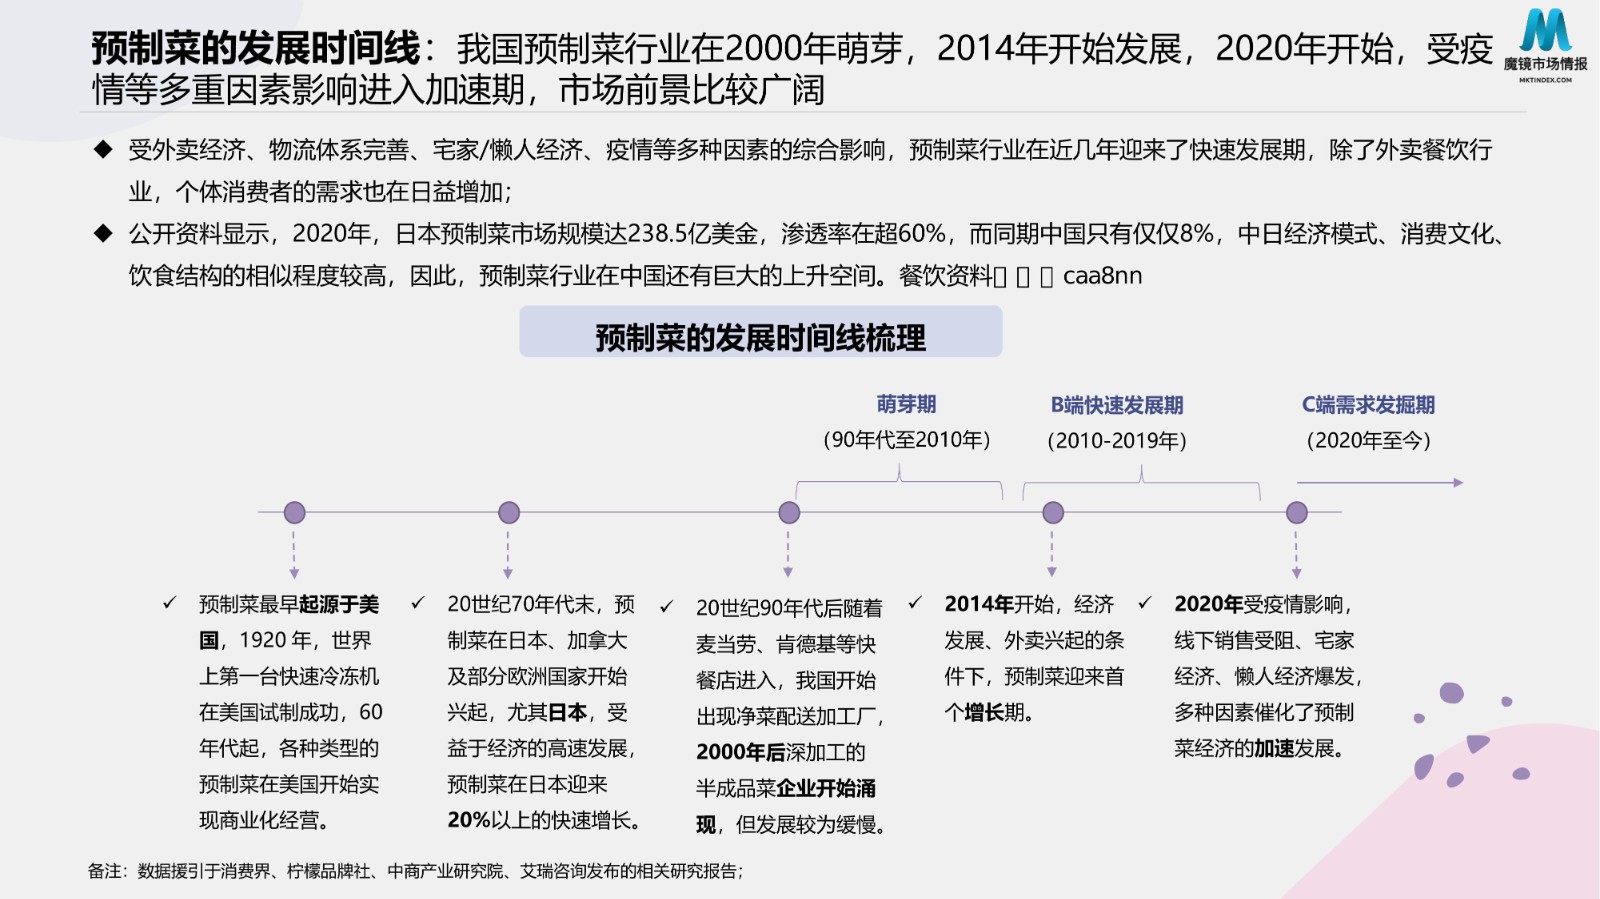1600x899 pixels.
Task: Click the line 麦当劳、肯德基等快
Action: click(x=786, y=644)
